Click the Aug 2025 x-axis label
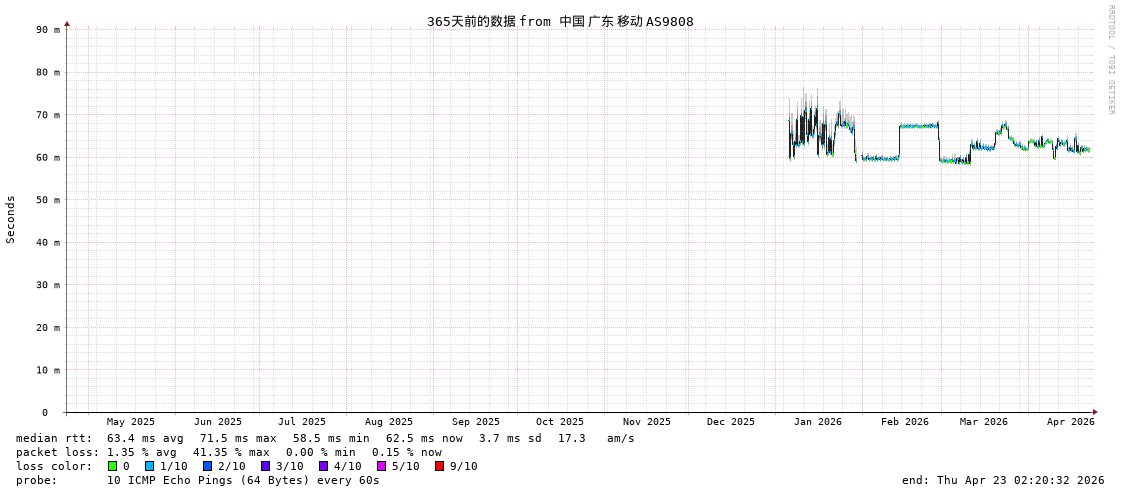Viewport: 1121px width, 494px height. 388,422
